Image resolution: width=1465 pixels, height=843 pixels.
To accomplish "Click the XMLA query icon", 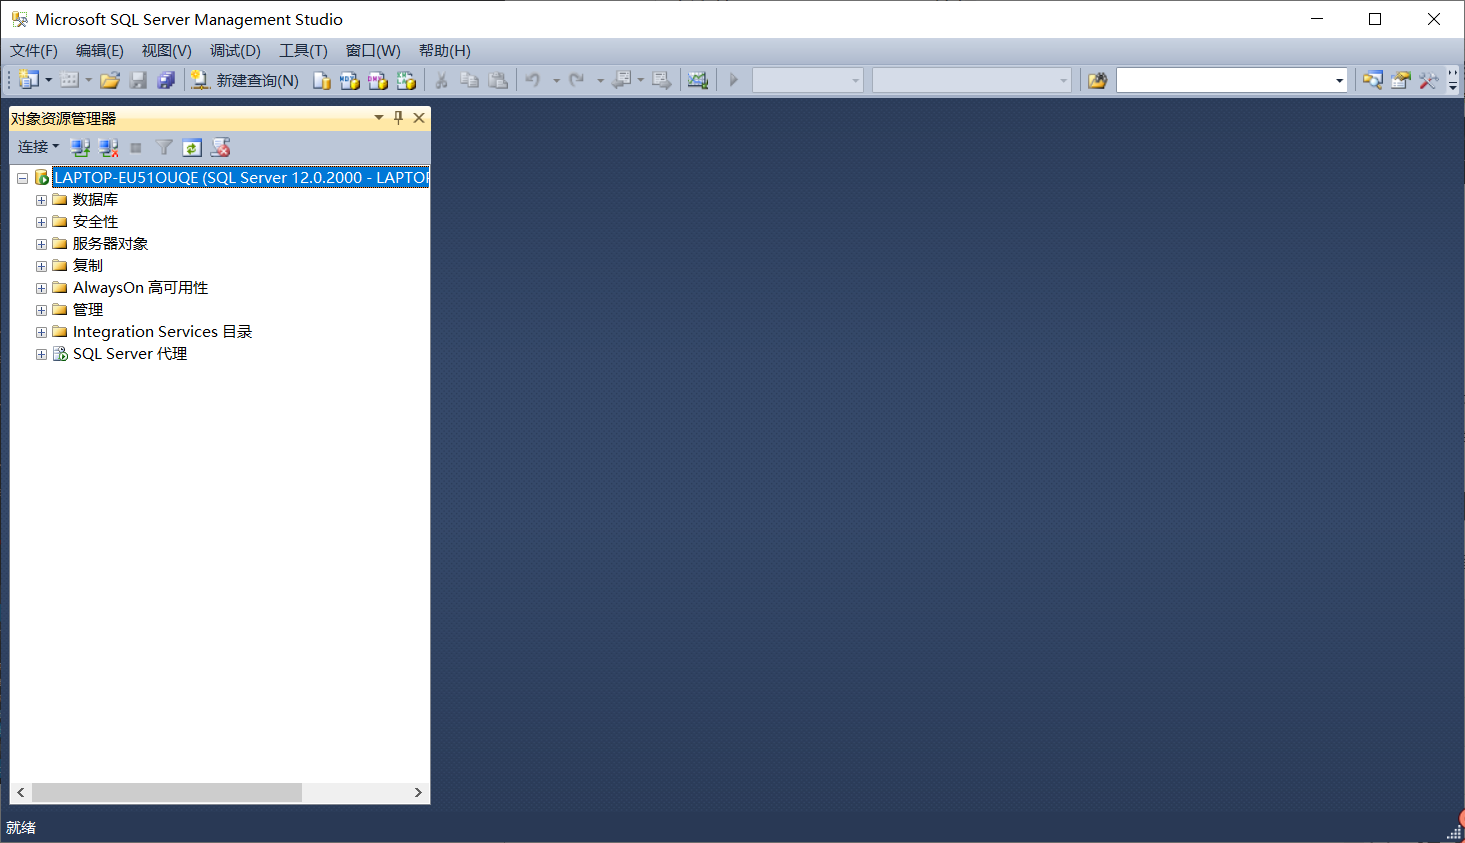I will tap(405, 80).
